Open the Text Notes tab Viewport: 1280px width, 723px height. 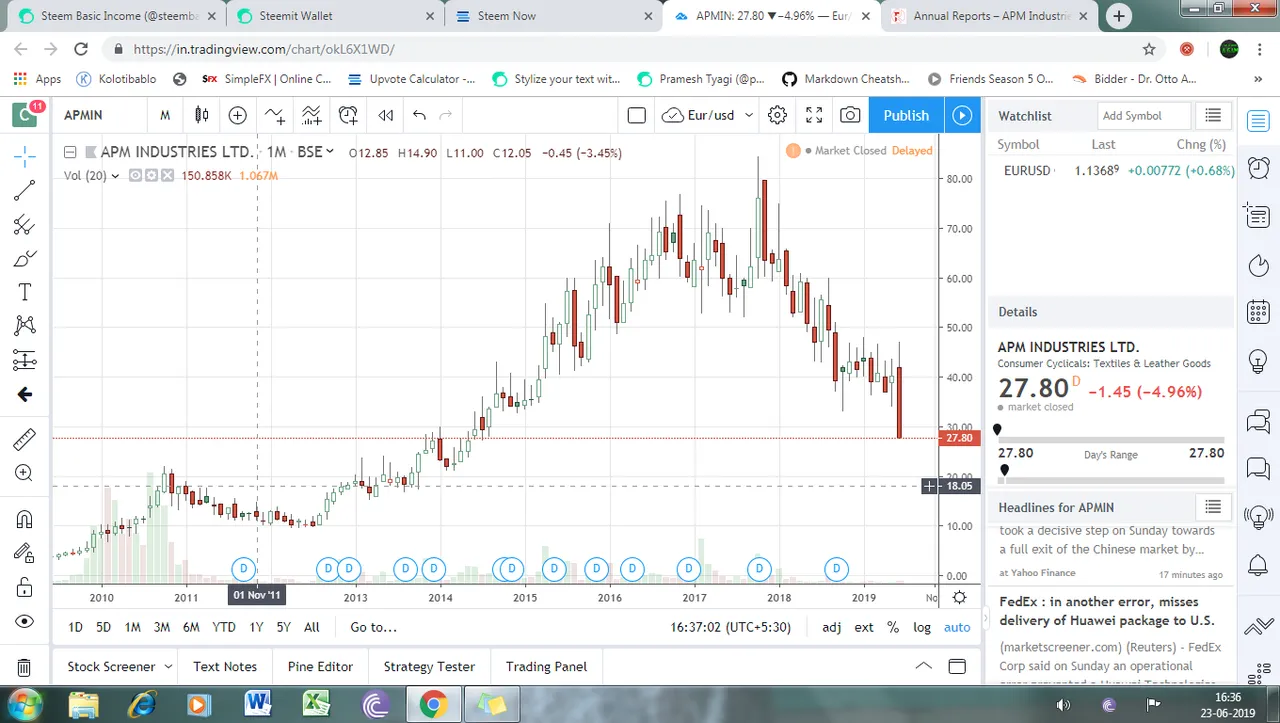click(225, 666)
